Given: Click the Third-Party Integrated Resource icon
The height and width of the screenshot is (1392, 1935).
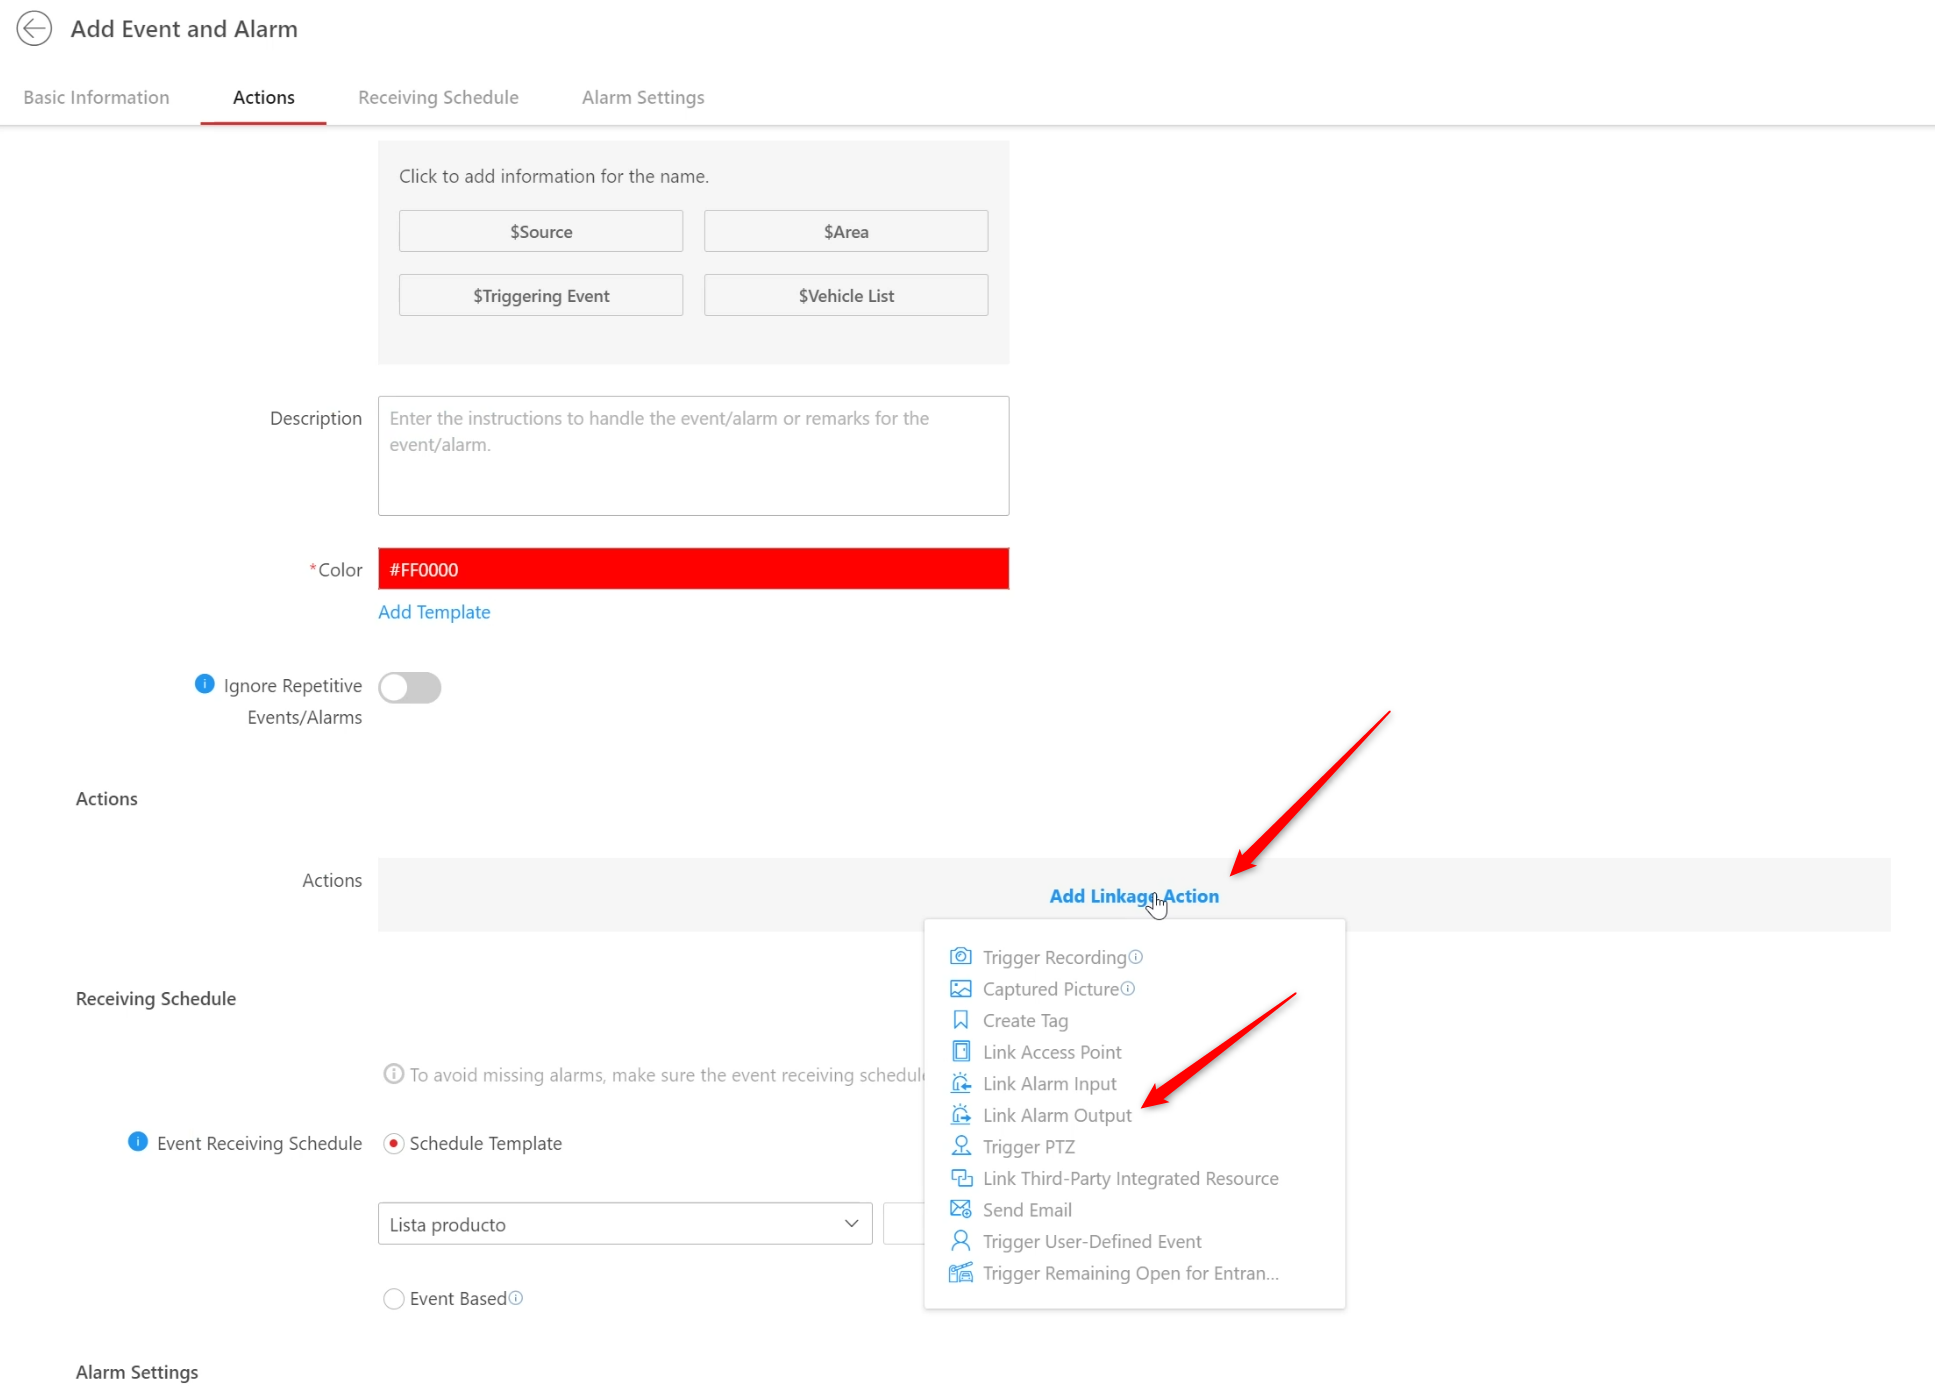Looking at the screenshot, I should point(960,1178).
